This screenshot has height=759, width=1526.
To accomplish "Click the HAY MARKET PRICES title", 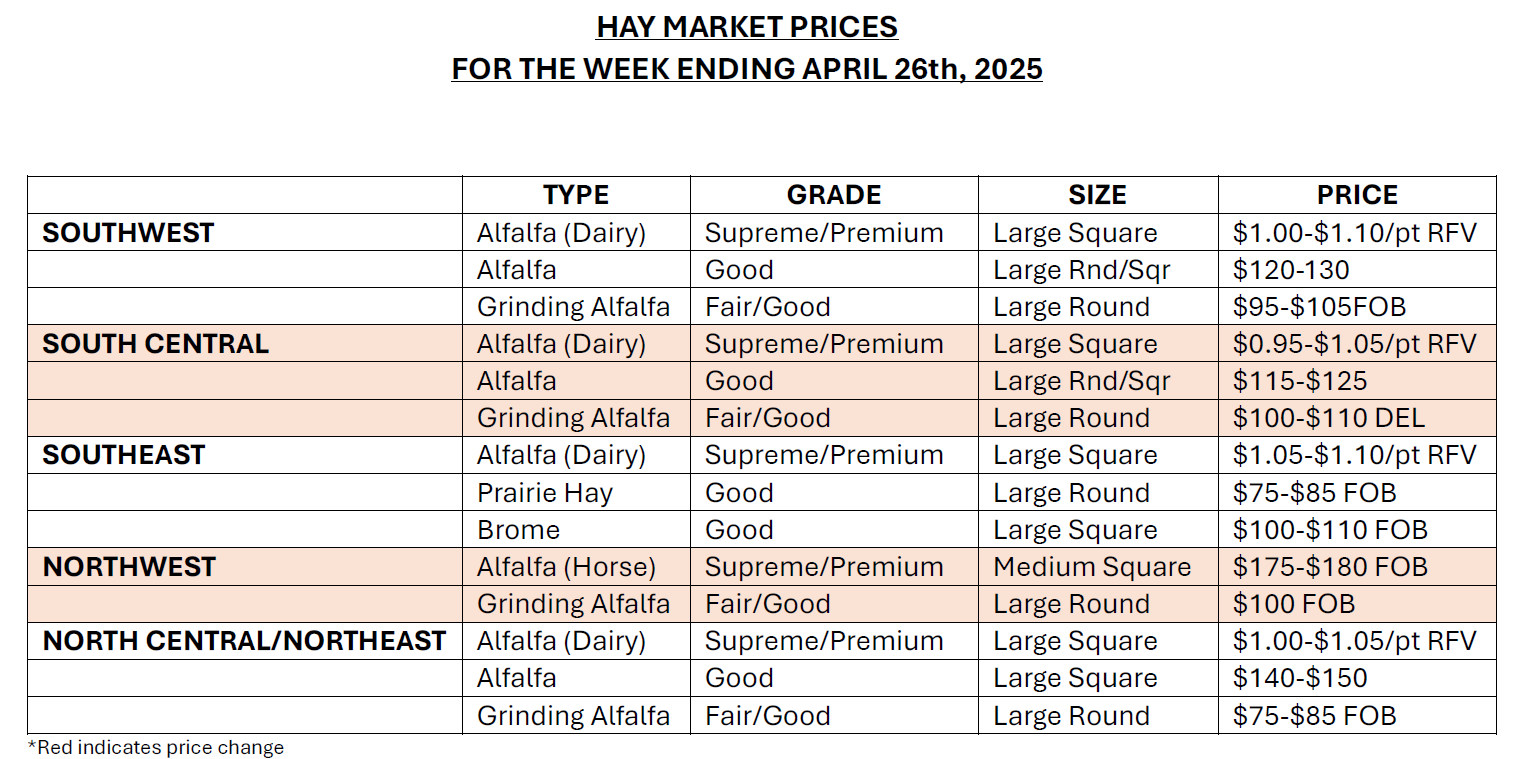I will [x=746, y=26].
